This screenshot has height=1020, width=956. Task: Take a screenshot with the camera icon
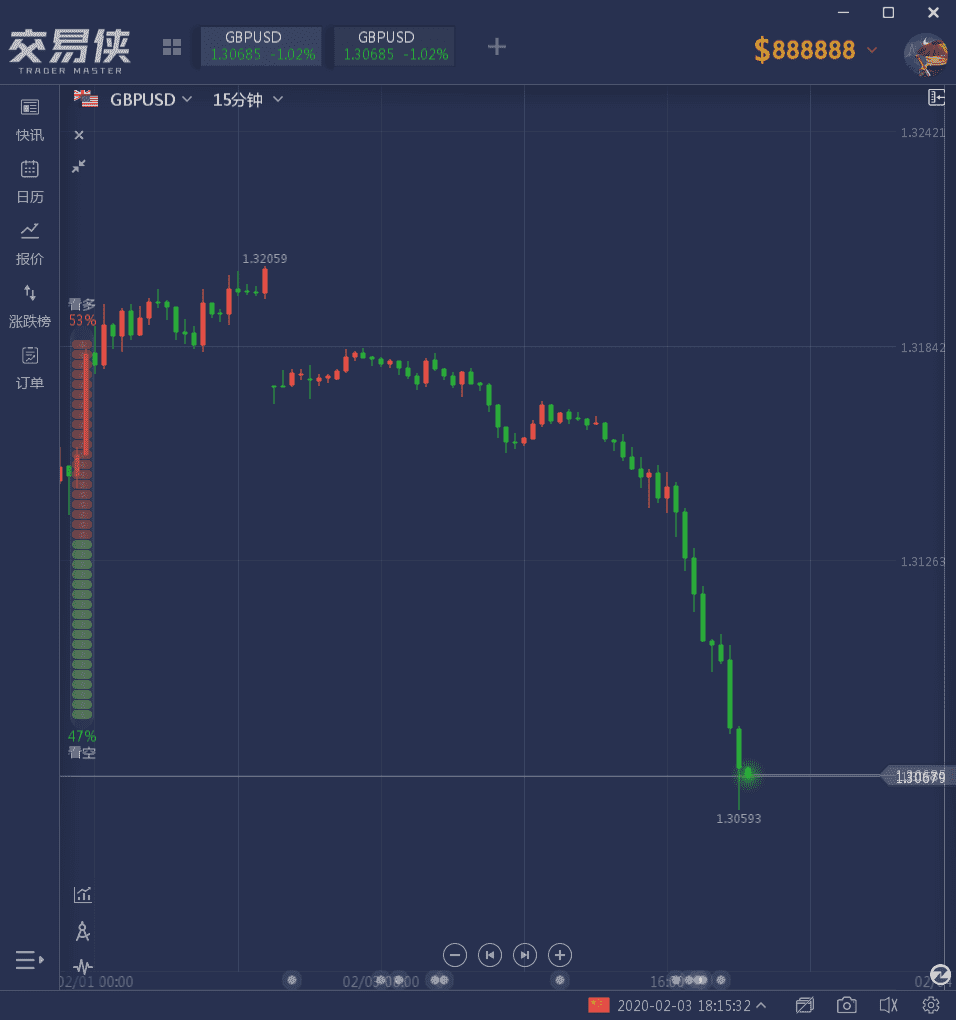847,1005
